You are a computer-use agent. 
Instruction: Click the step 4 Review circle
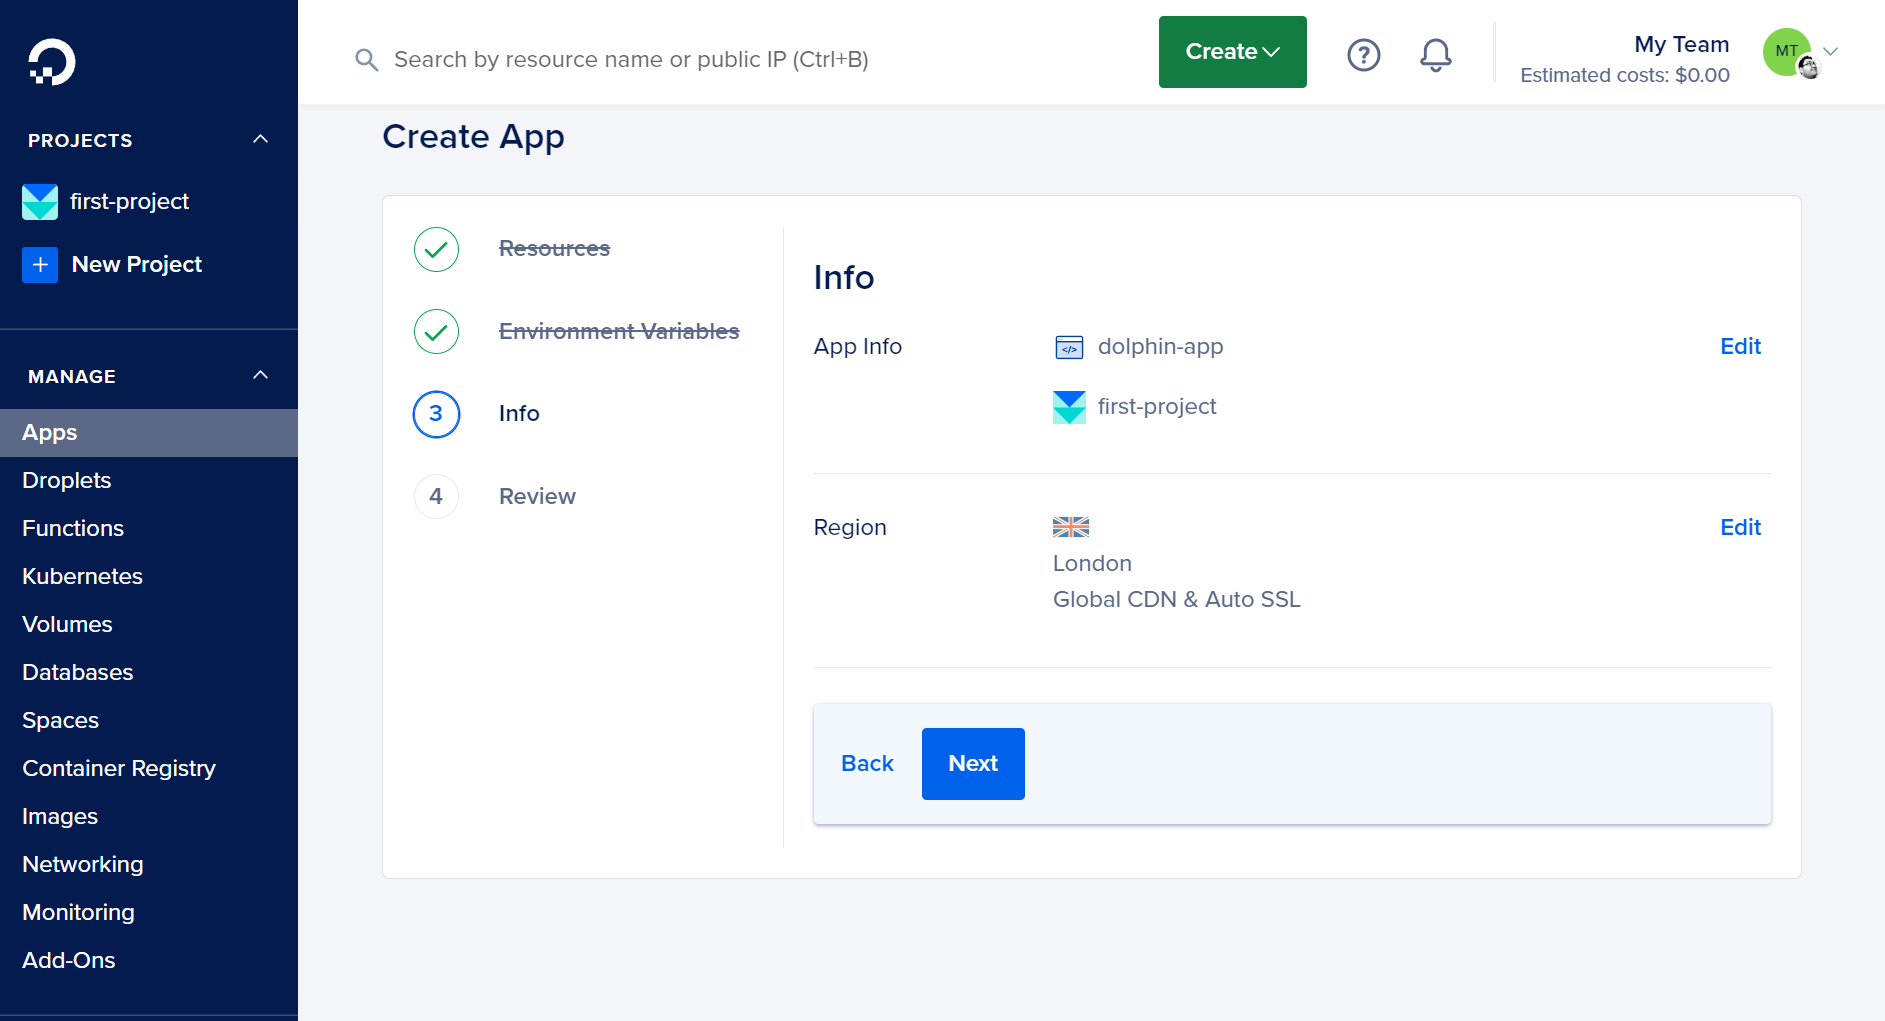coord(436,496)
